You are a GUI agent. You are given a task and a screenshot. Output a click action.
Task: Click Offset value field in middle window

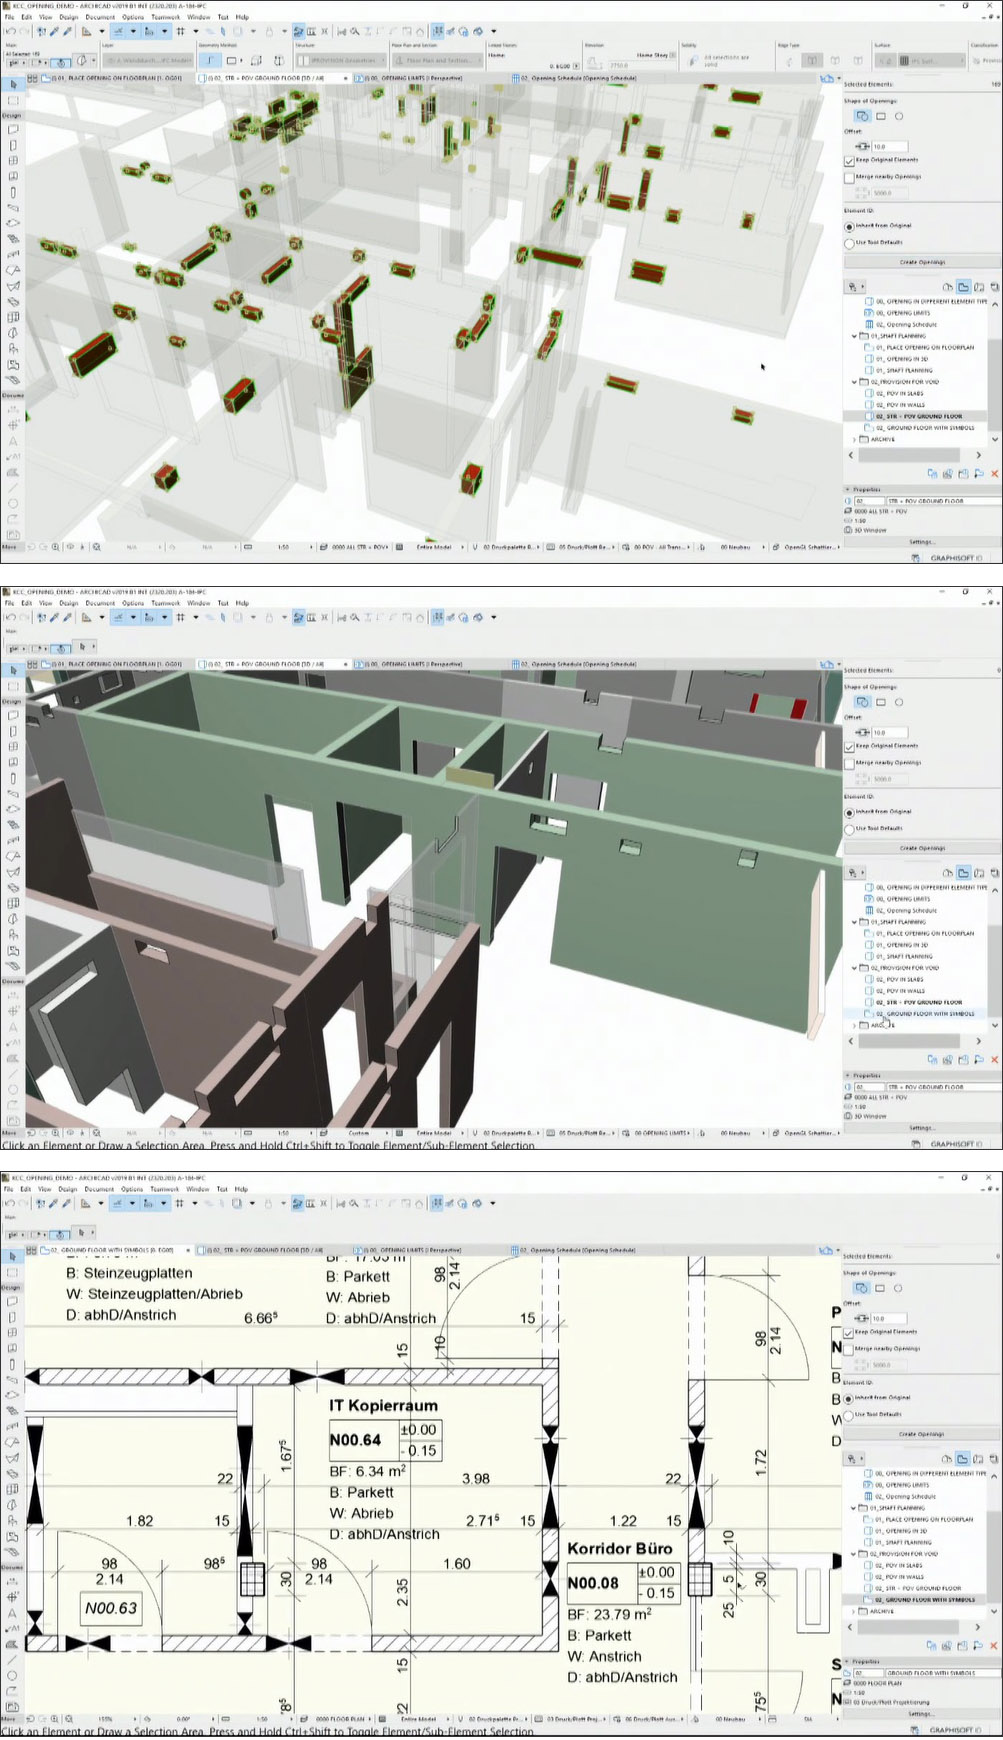click(891, 732)
